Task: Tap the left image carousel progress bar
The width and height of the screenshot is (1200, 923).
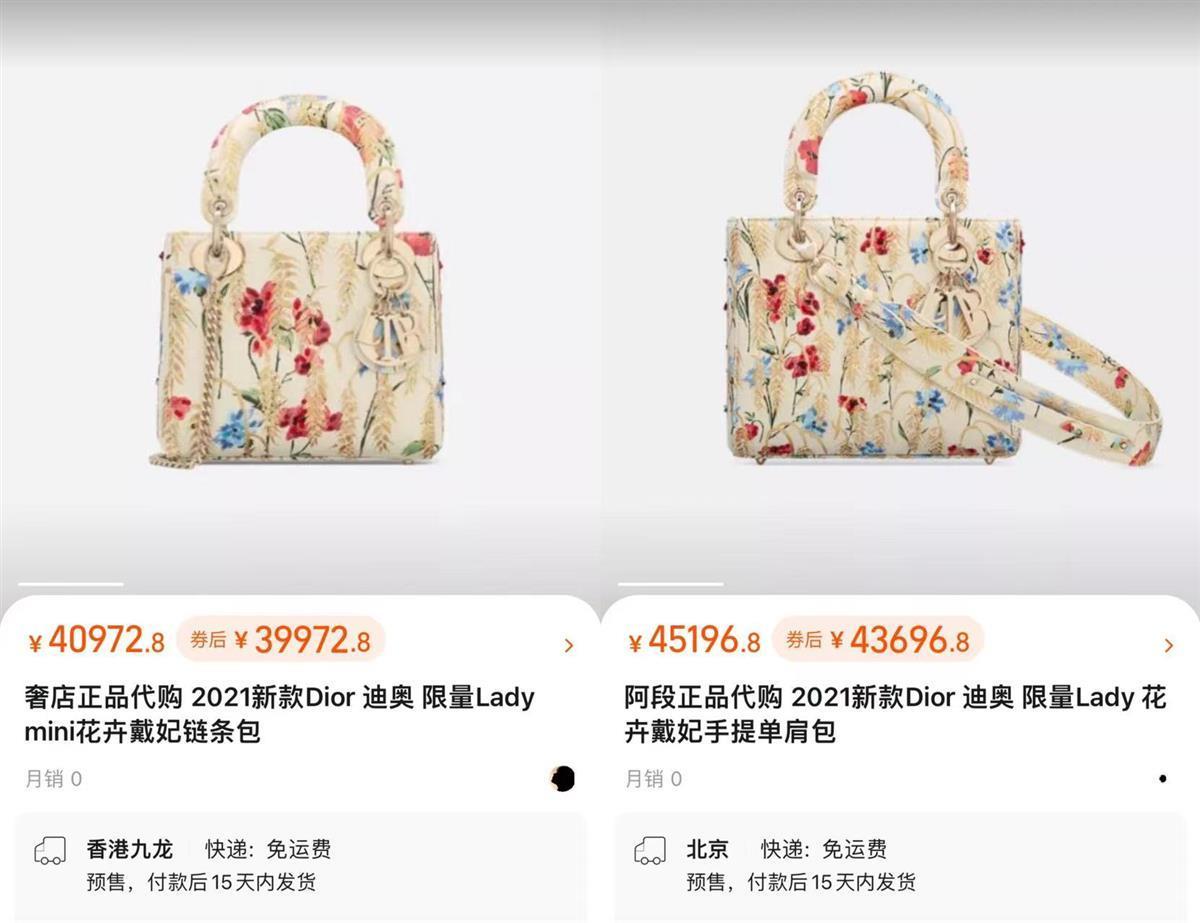Action: 71,584
